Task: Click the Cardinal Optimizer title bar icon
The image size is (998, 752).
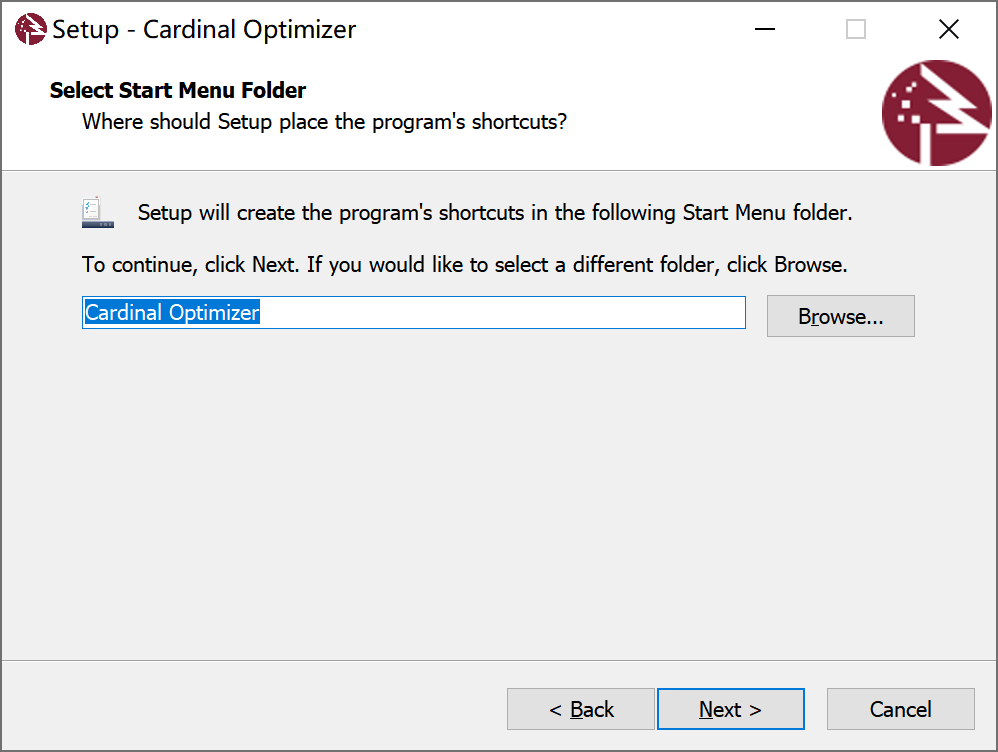Action: click(31, 30)
